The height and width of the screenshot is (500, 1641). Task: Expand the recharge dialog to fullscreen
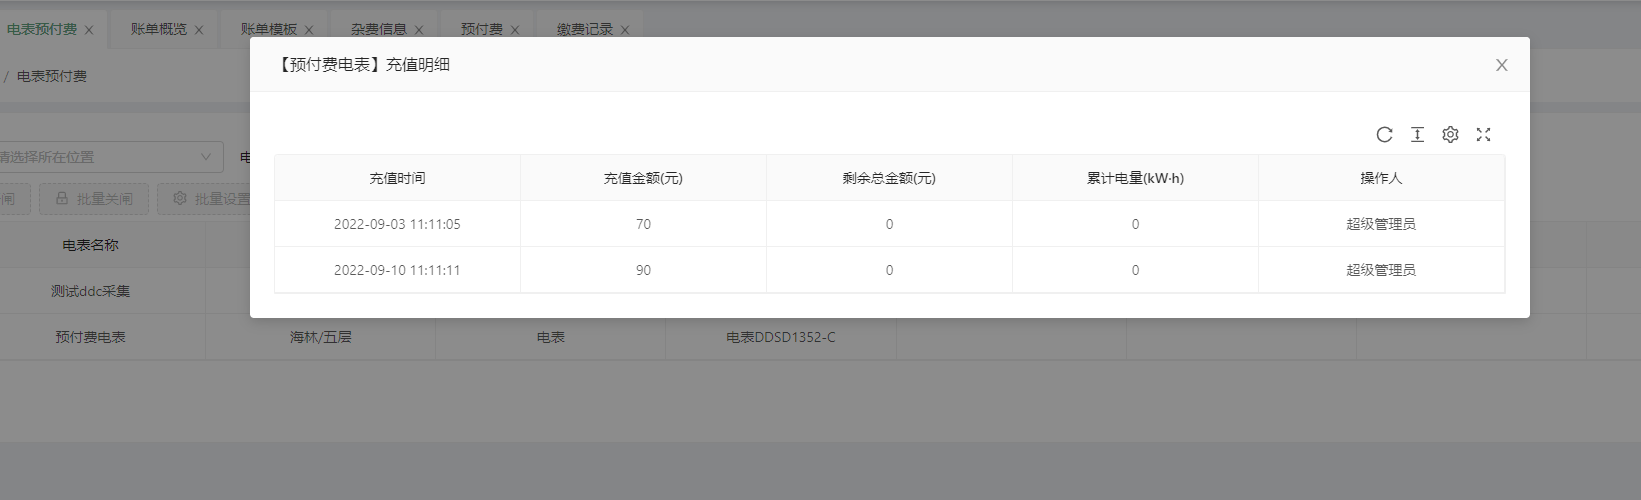point(1483,134)
